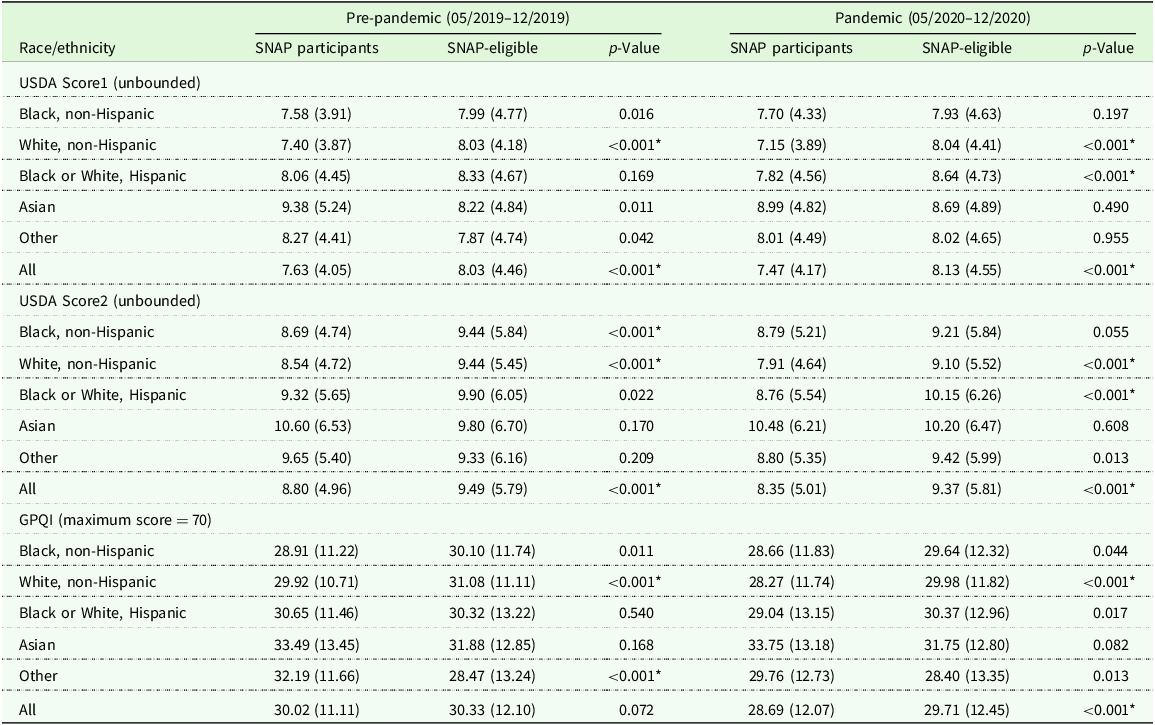The height and width of the screenshot is (725, 1155).
Task: Click the 0.072 p-value in last row
Action: point(636,710)
